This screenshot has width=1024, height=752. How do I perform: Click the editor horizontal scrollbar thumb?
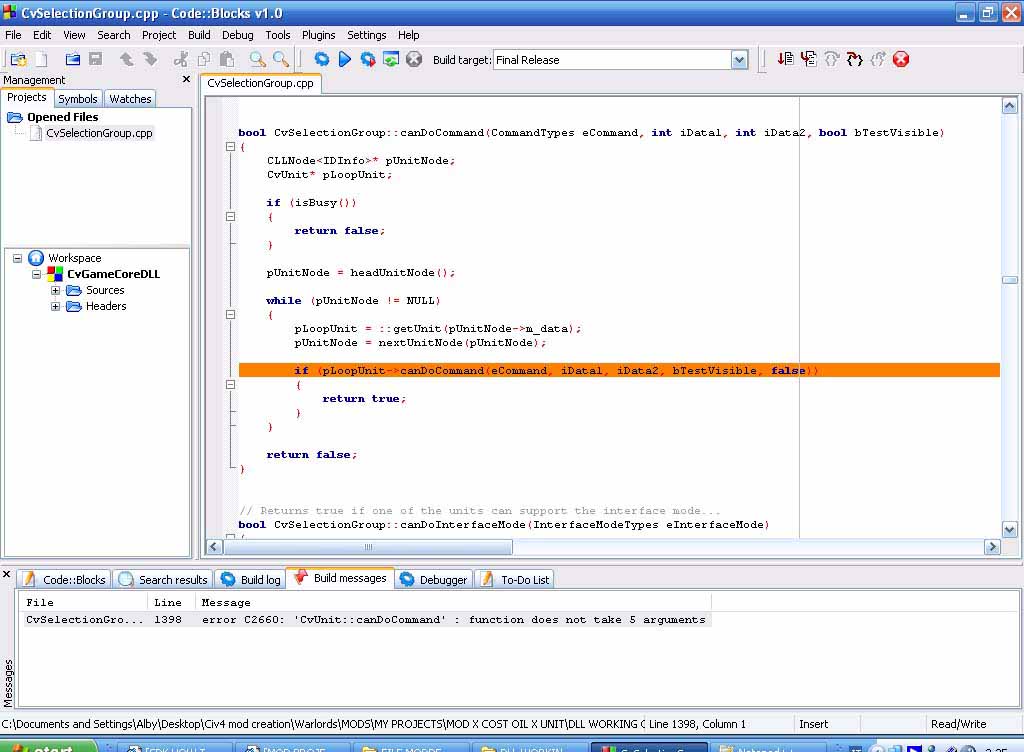pyautogui.click(x=368, y=547)
